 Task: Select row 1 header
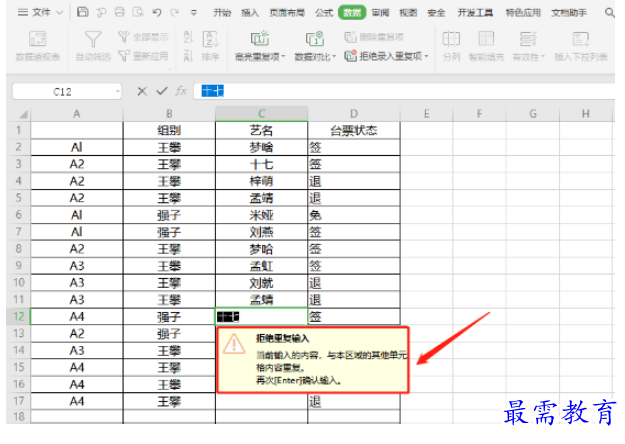click(x=19, y=130)
